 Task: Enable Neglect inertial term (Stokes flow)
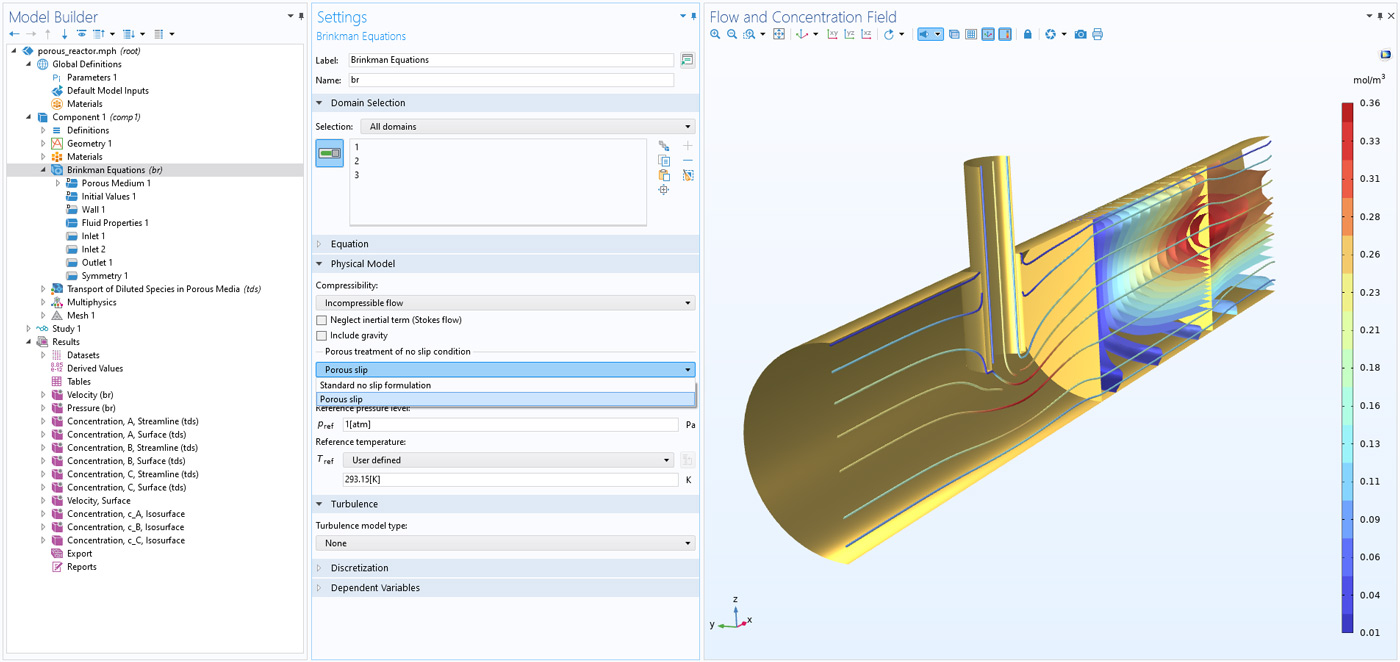(x=322, y=320)
